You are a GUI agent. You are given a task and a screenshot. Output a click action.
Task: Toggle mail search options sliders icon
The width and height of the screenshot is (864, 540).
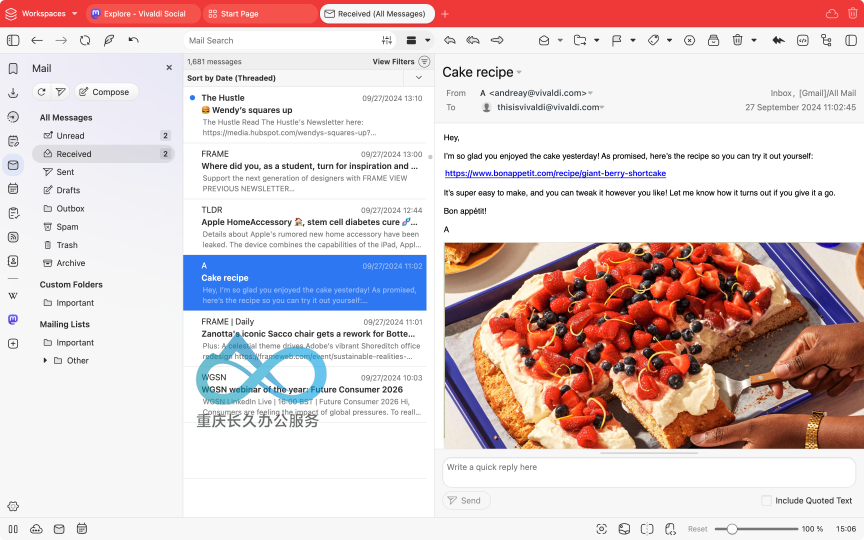pos(387,40)
